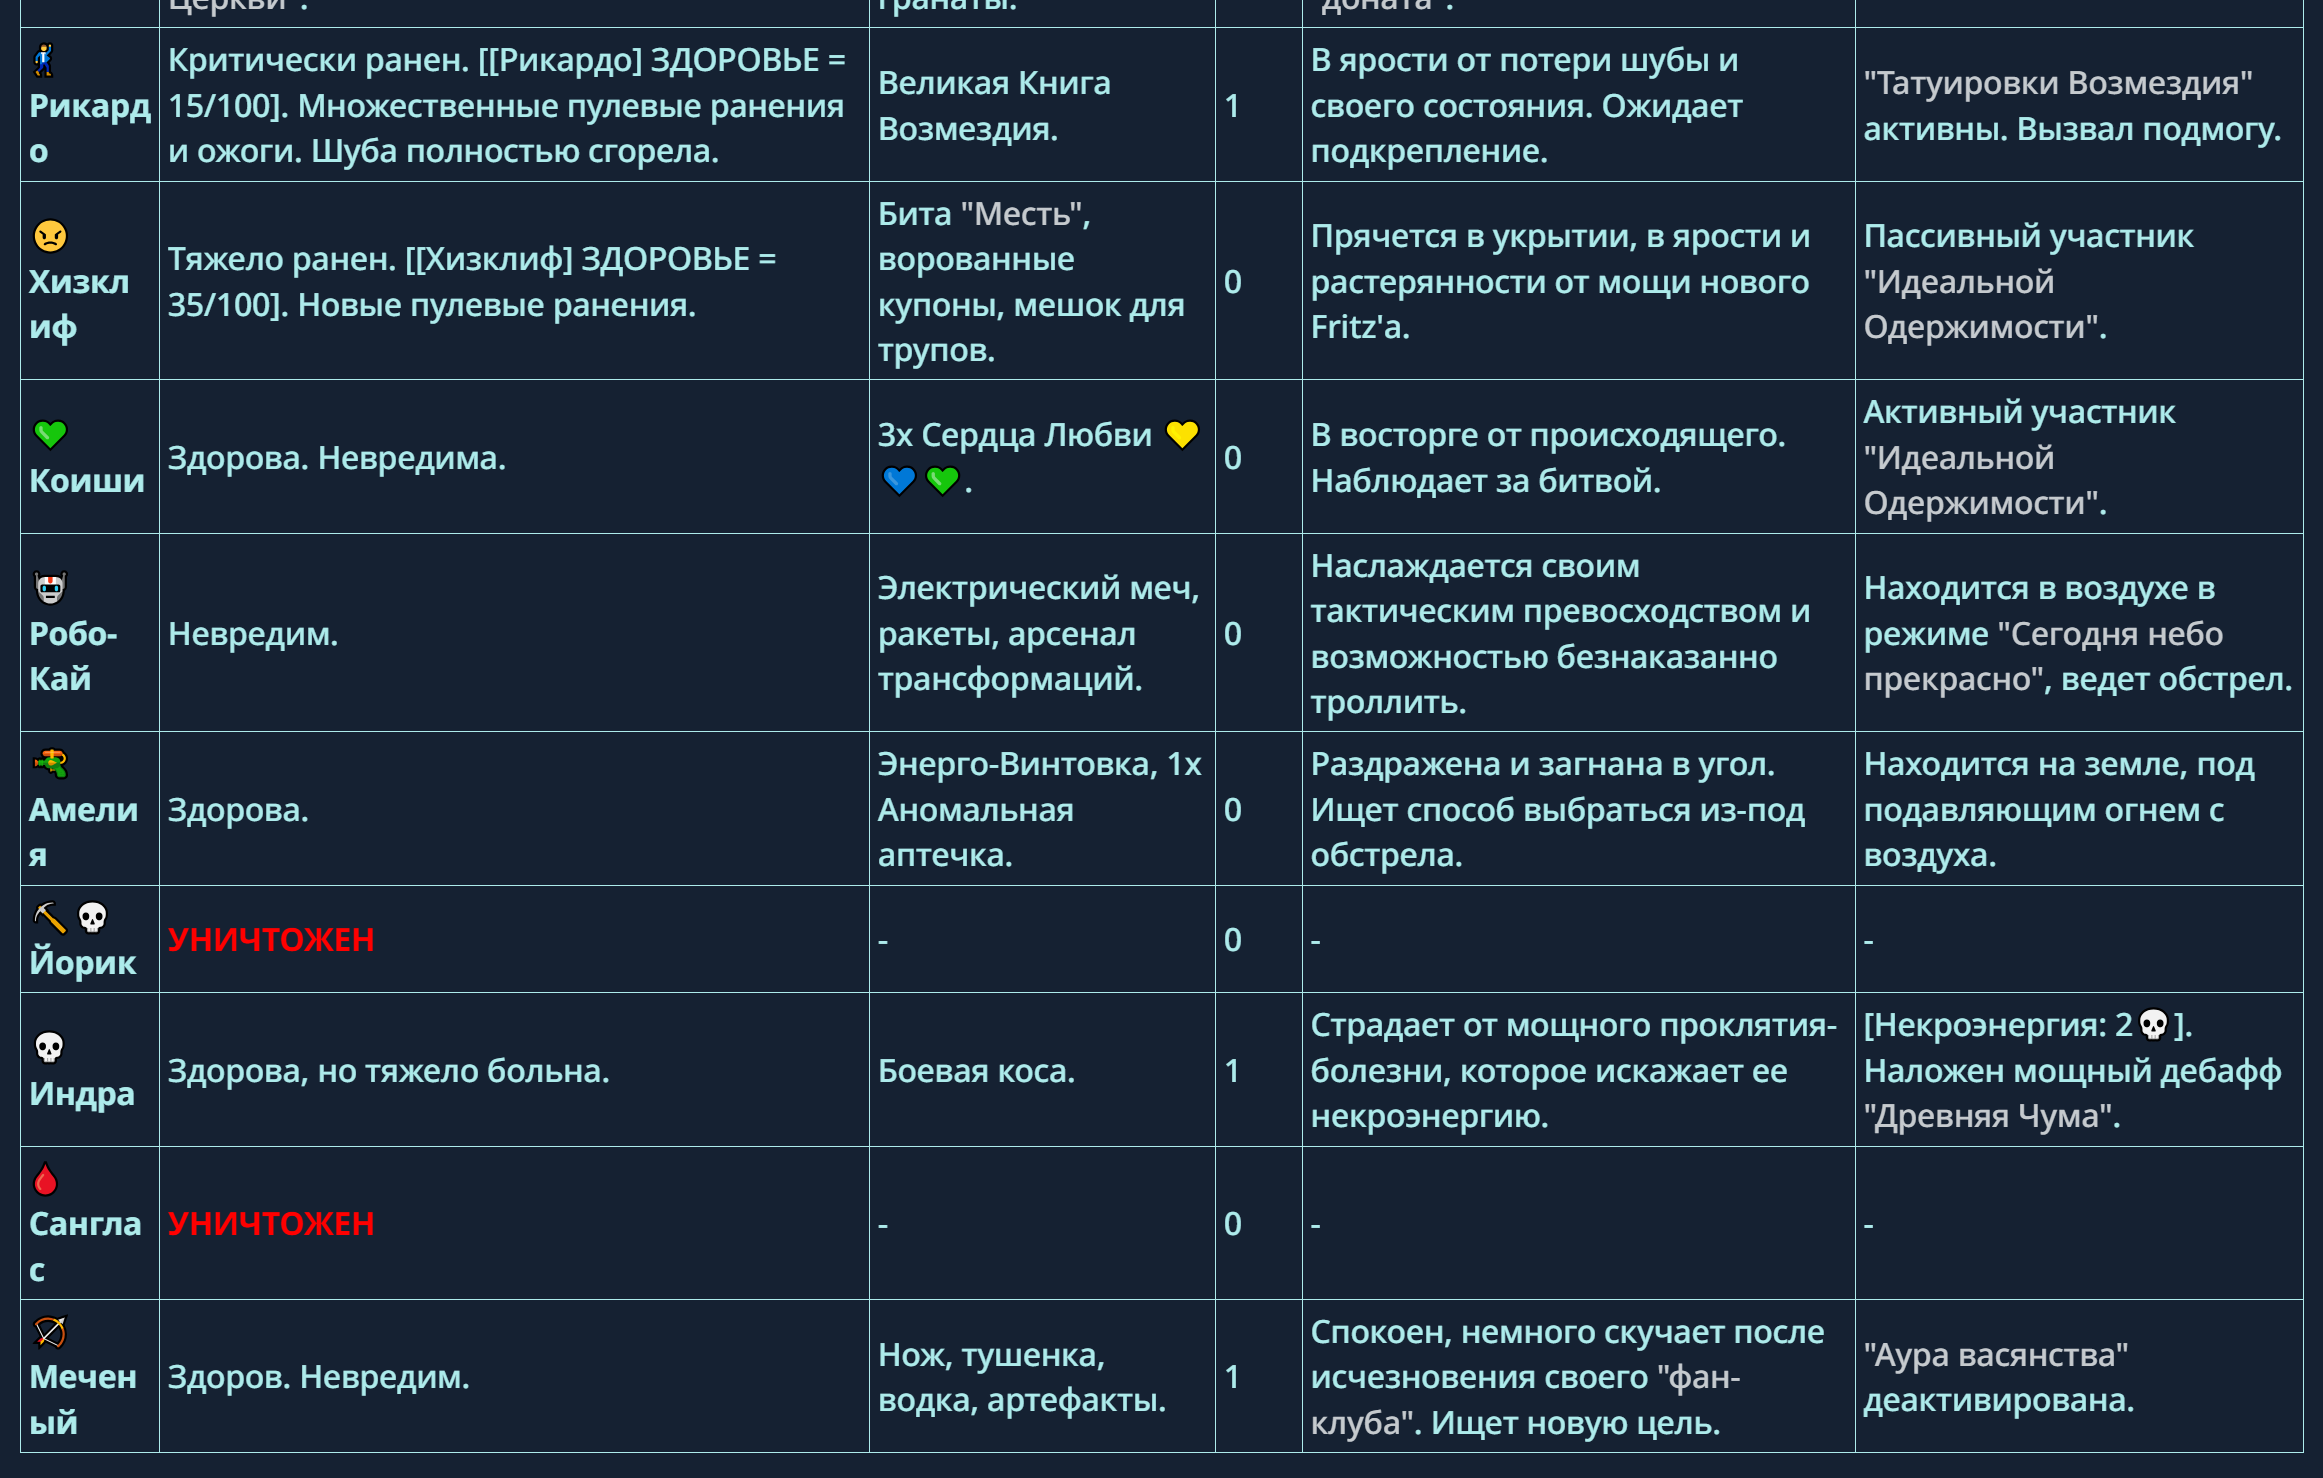This screenshot has width=2323, height=1478.
Task: Click the robot face icon above Робо-Кай
Action: [x=50, y=588]
